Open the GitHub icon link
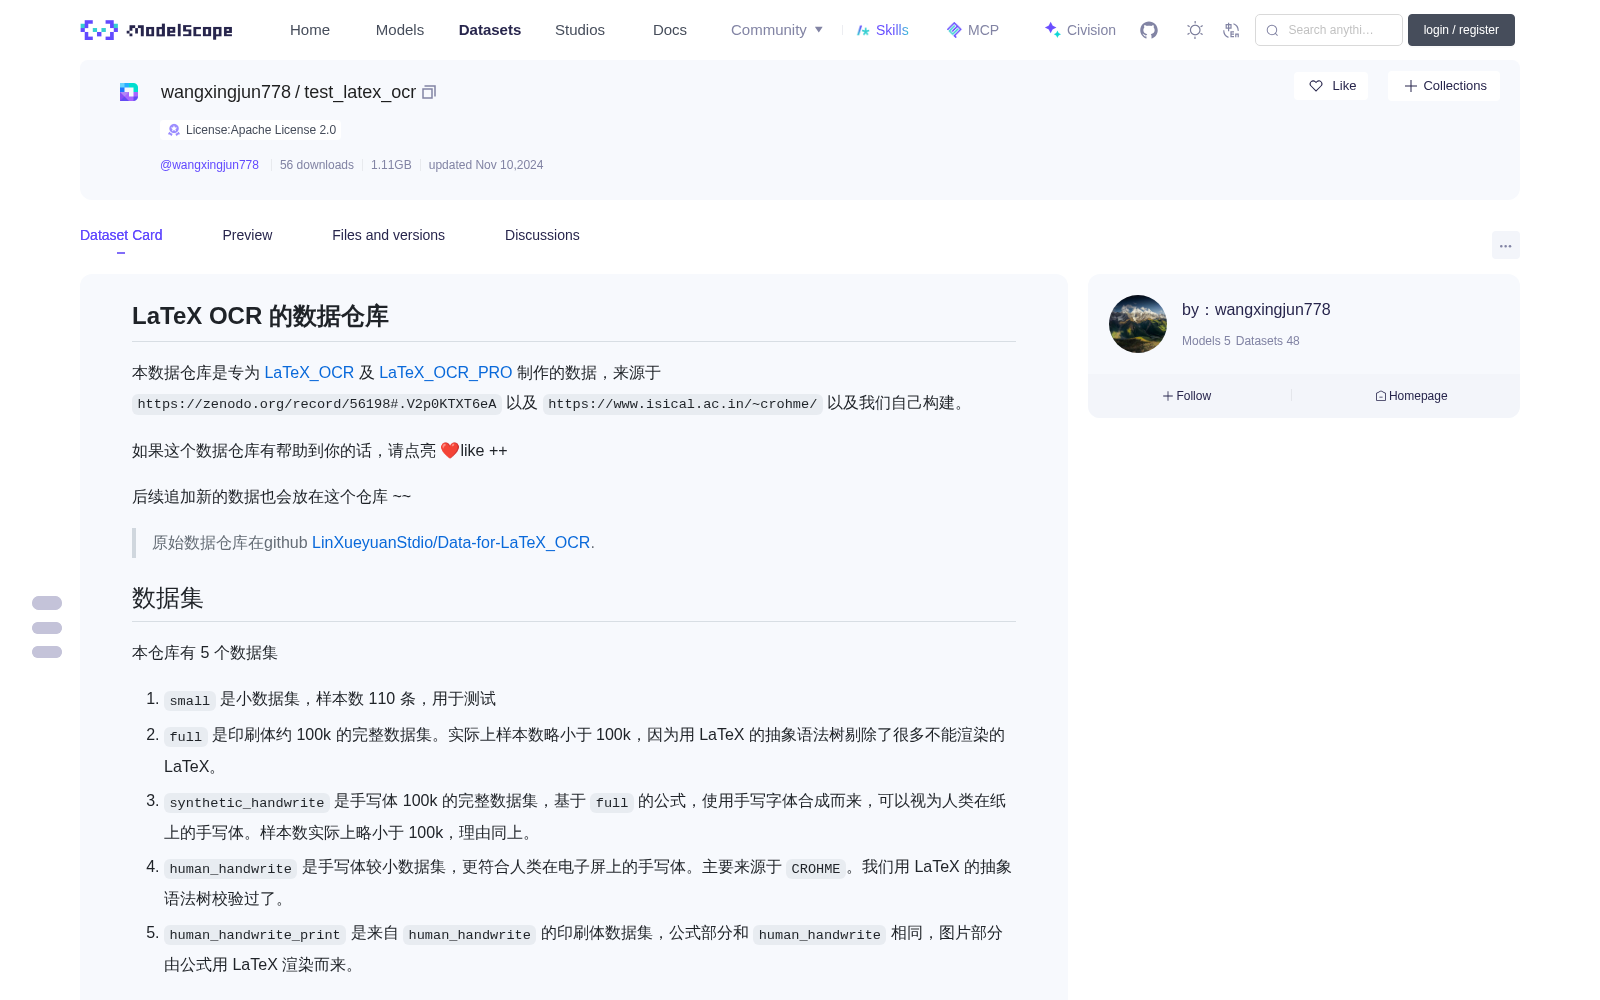The width and height of the screenshot is (1600, 1000). tap(1149, 30)
